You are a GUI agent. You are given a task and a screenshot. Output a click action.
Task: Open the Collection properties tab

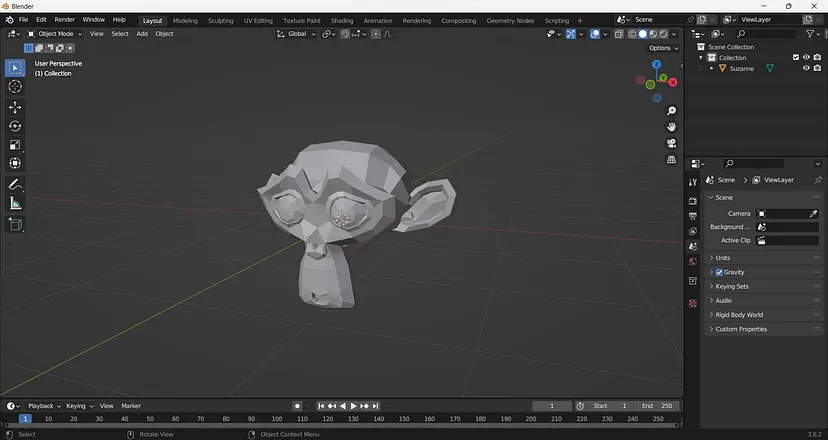click(693, 280)
